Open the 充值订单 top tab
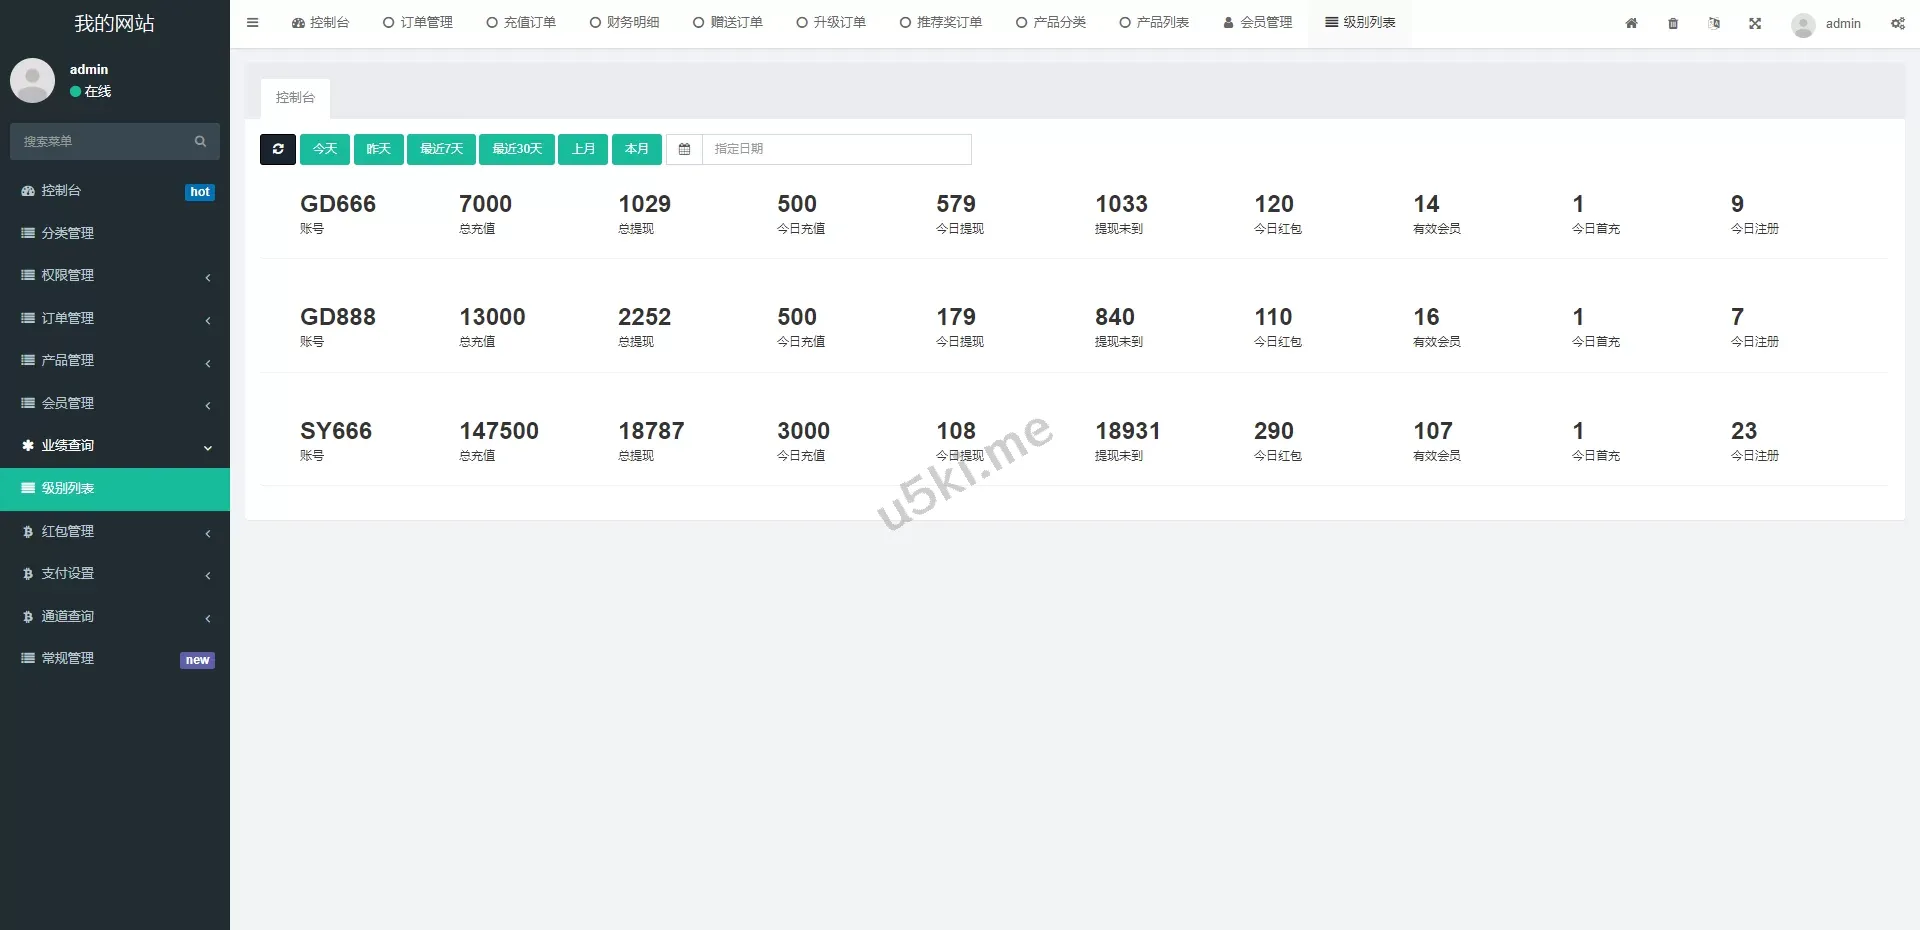 (x=520, y=22)
